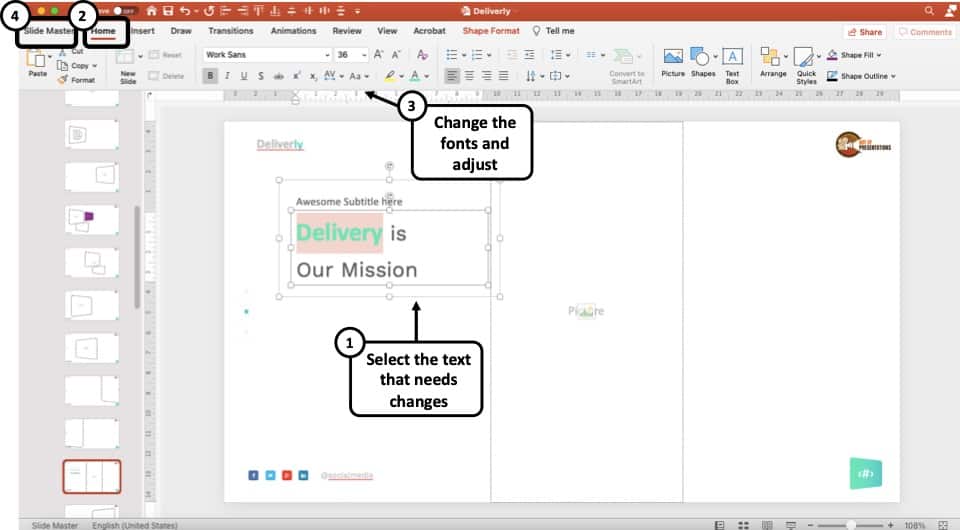Open Quick Styles gallery
The image size is (960, 530).
pyautogui.click(x=806, y=65)
